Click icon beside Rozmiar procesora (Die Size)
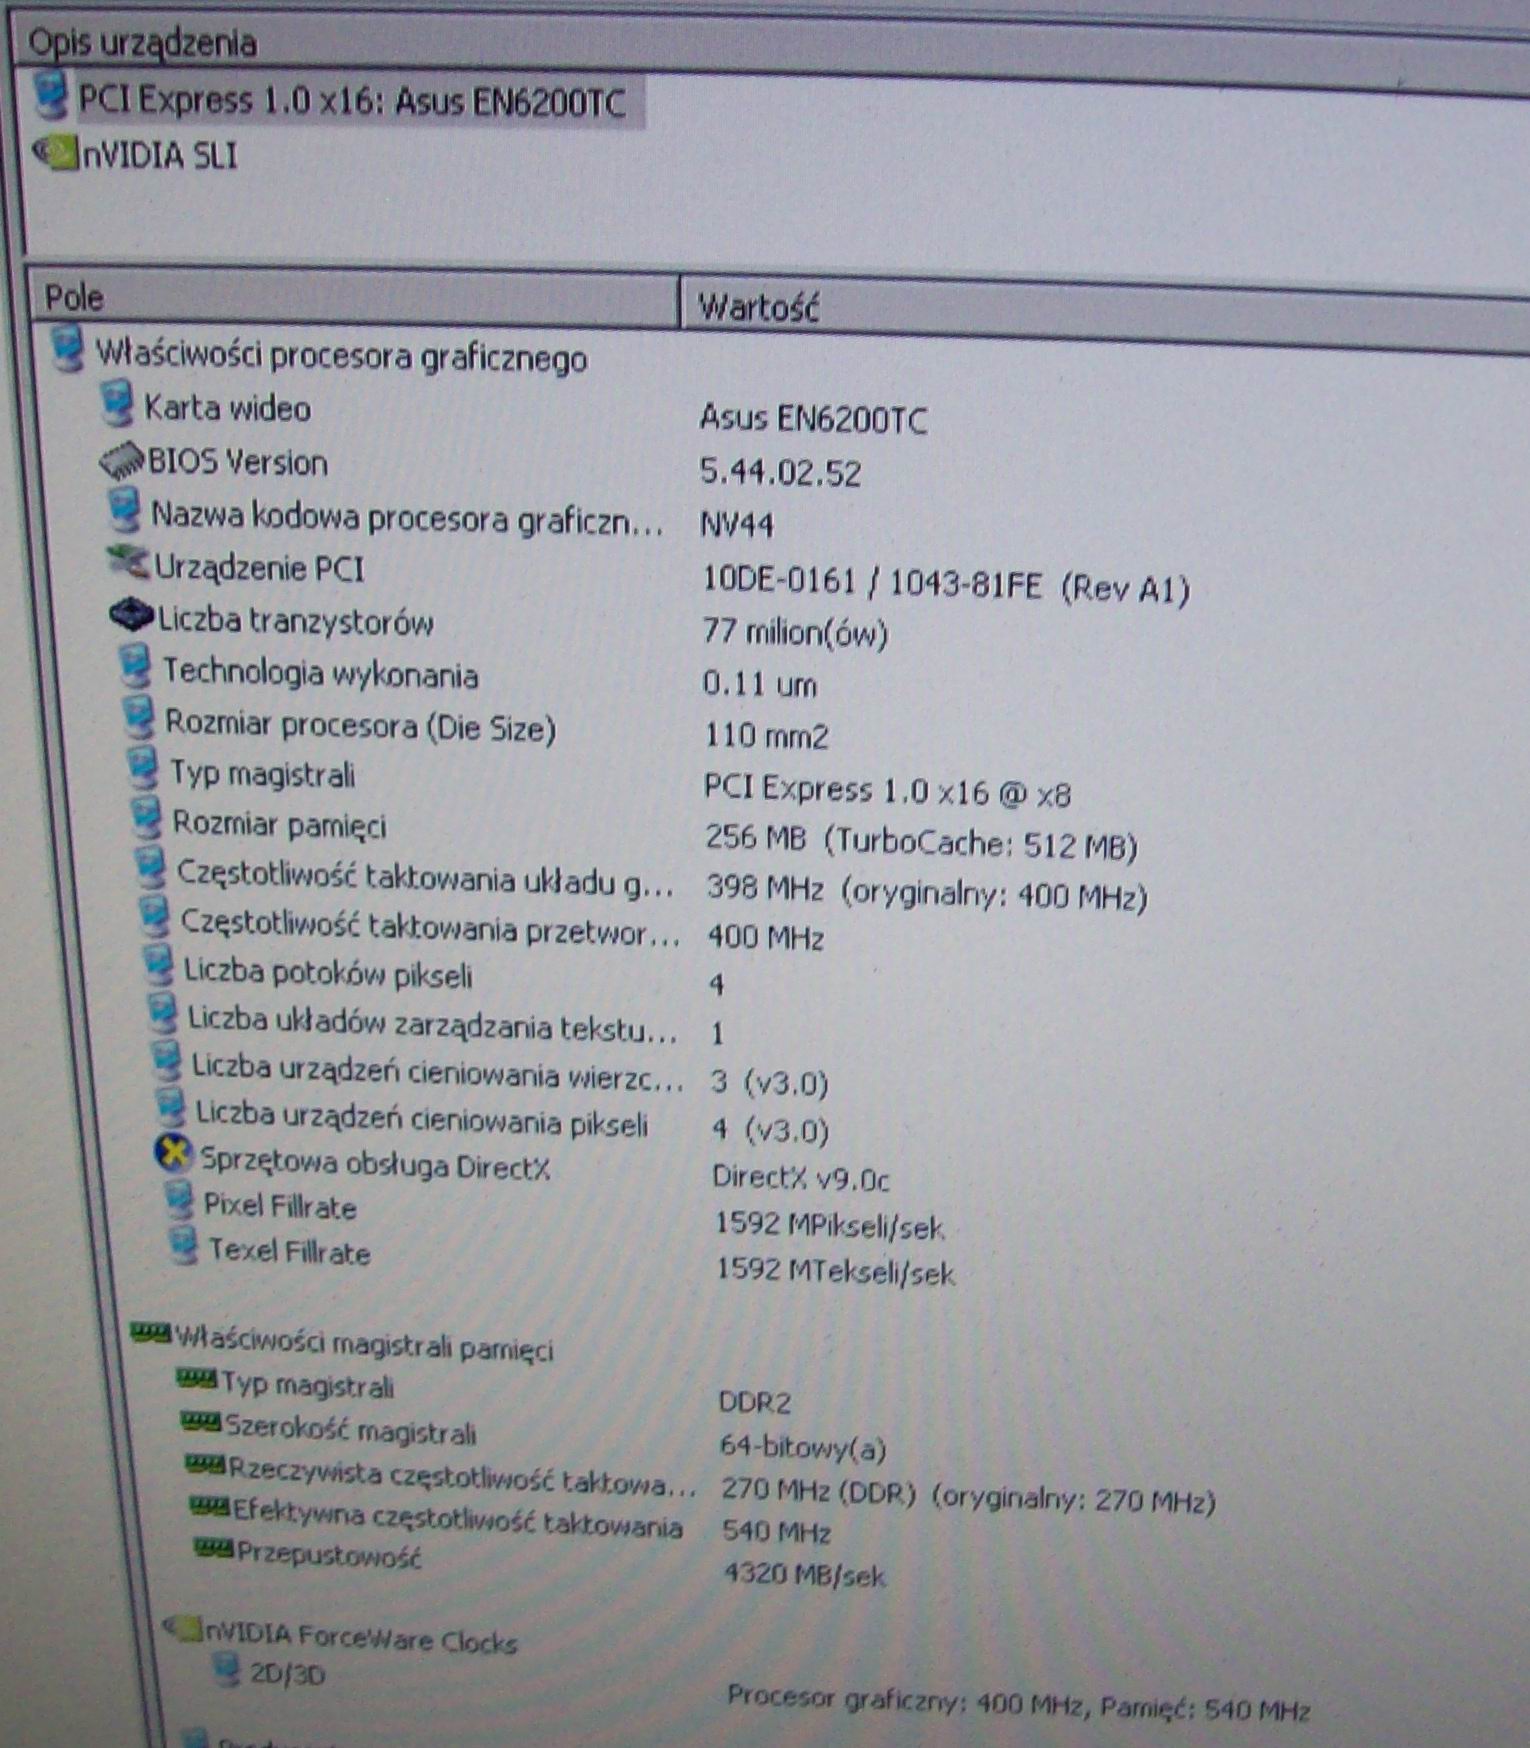Image resolution: width=1530 pixels, height=1748 pixels. (139, 719)
